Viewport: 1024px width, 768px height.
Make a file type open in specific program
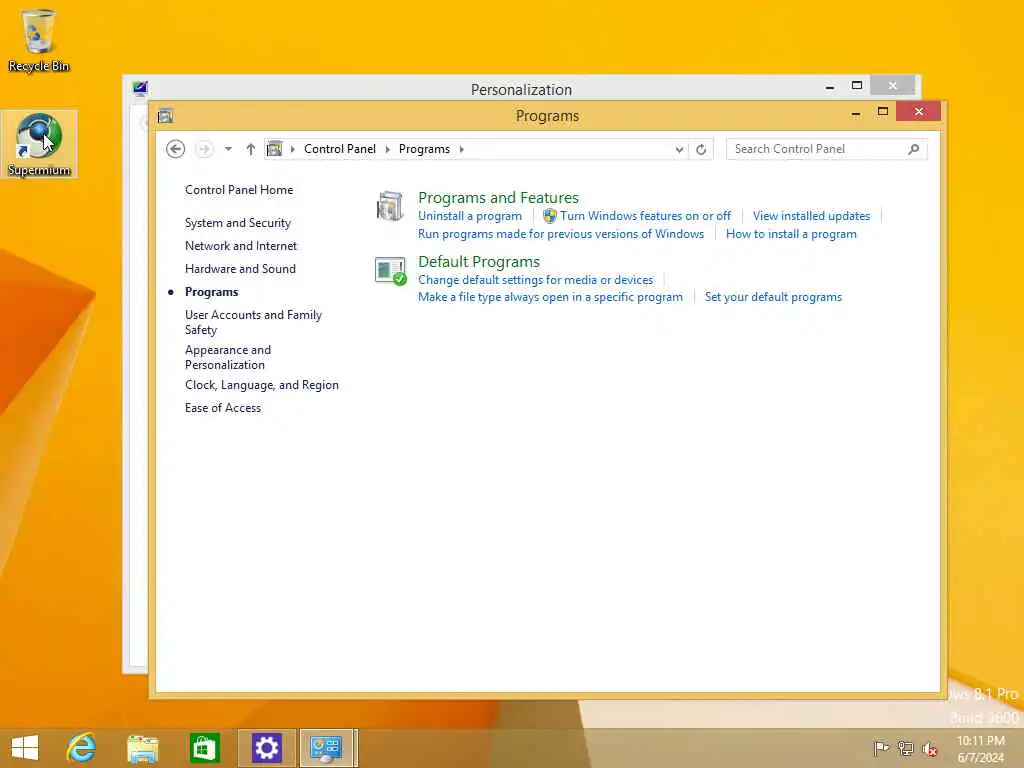(551, 296)
